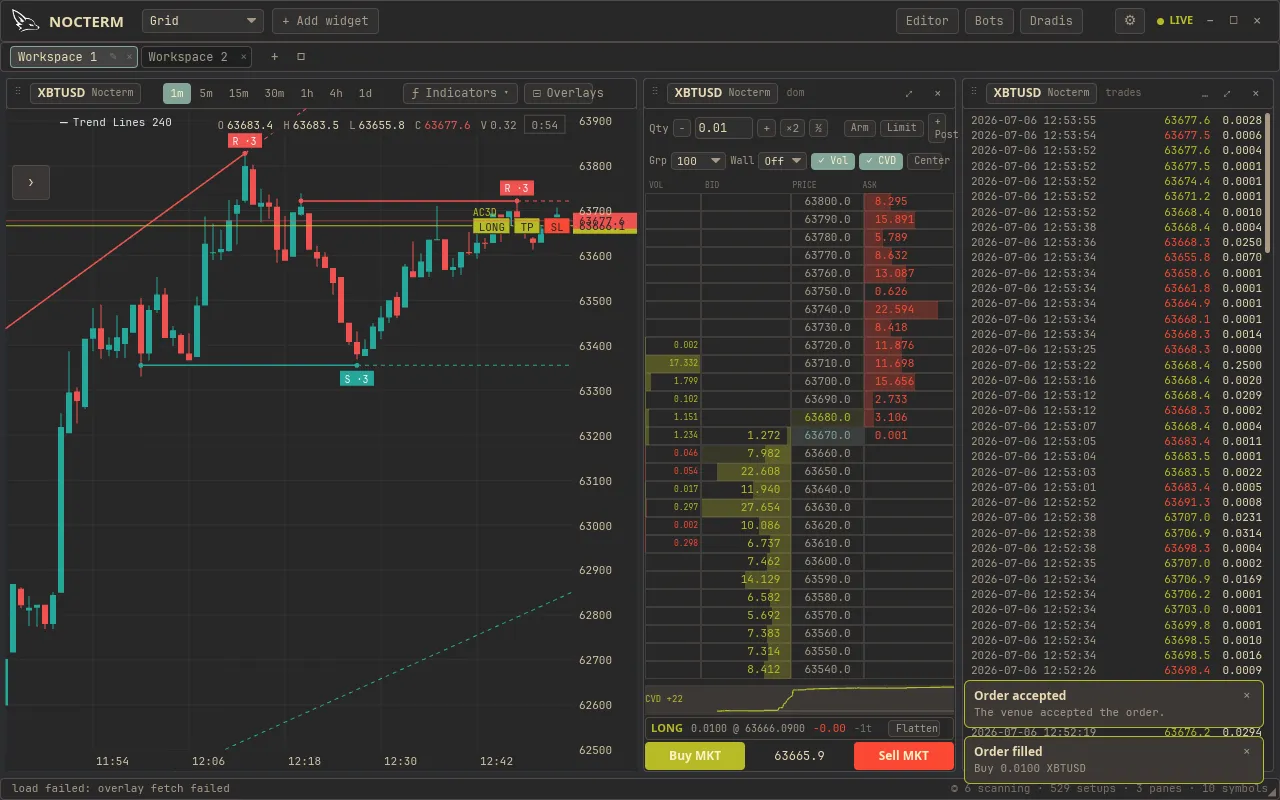1280x800 pixels.
Task: Click the CVD sparkline strip in the dom
Action: [x=799, y=699]
